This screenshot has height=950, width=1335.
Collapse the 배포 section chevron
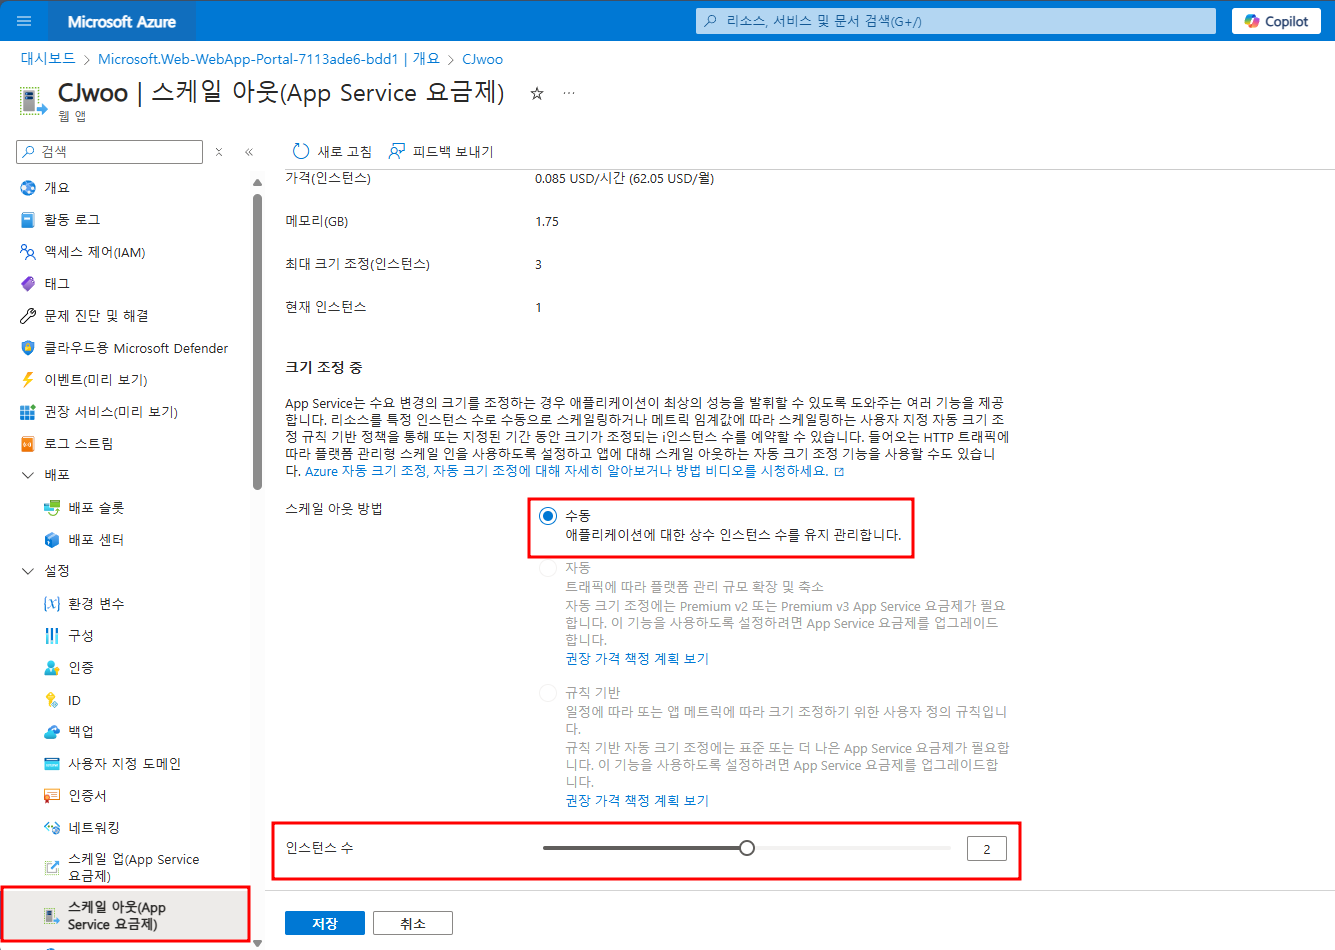coord(28,475)
